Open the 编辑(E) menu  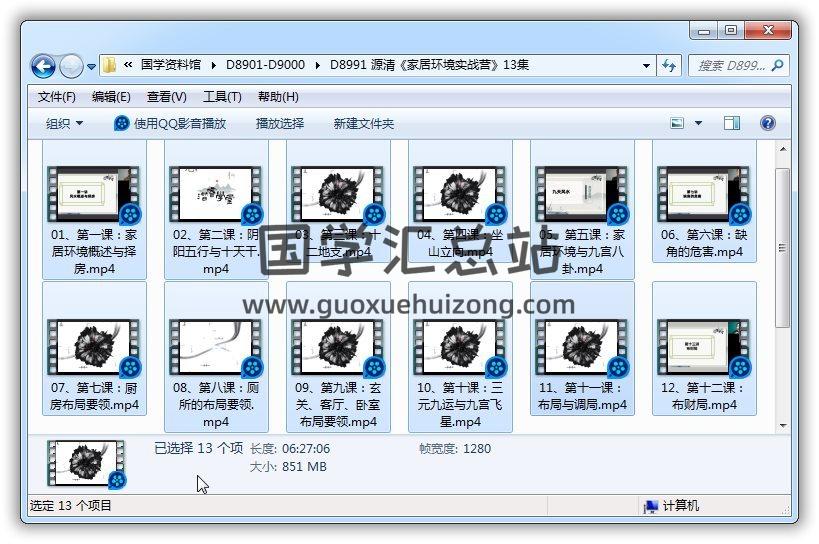(111, 97)
